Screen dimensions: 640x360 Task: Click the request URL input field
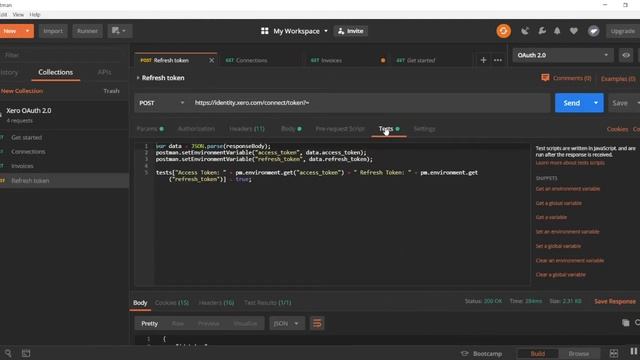370,103
